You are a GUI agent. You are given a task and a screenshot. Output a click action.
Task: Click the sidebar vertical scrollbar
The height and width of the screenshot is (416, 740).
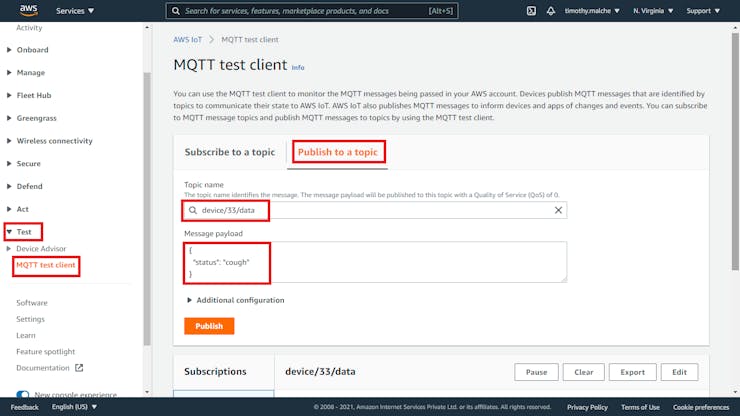(147, 208)
